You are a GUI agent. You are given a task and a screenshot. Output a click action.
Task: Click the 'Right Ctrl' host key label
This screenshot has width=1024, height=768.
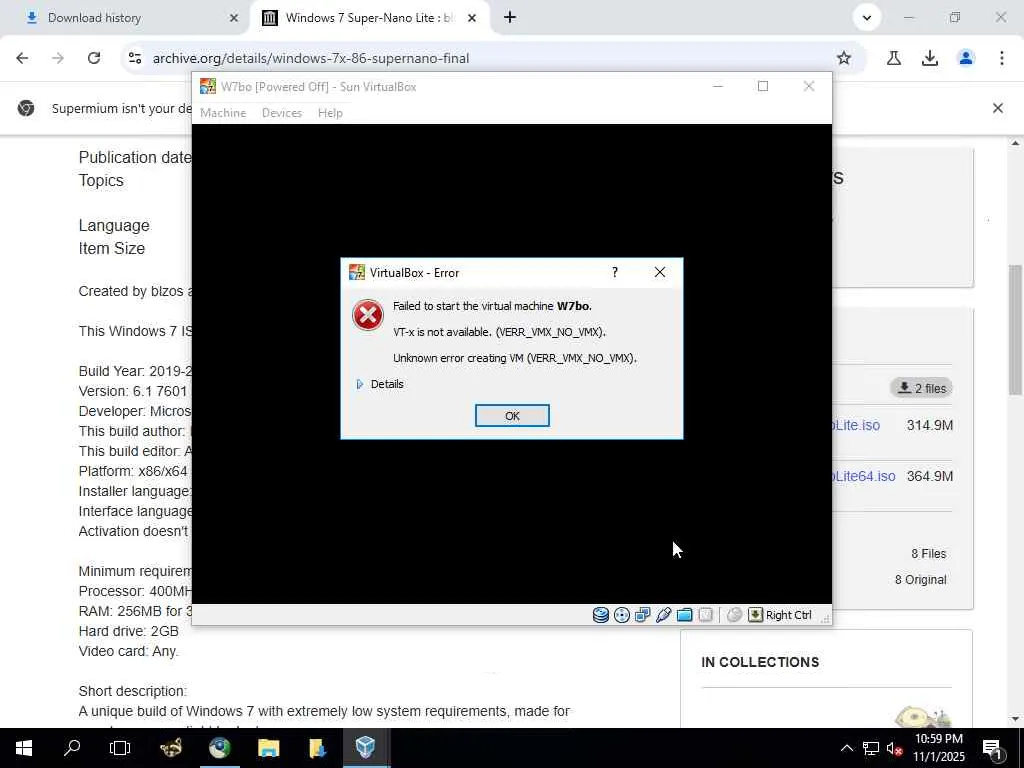coord(788,615)
